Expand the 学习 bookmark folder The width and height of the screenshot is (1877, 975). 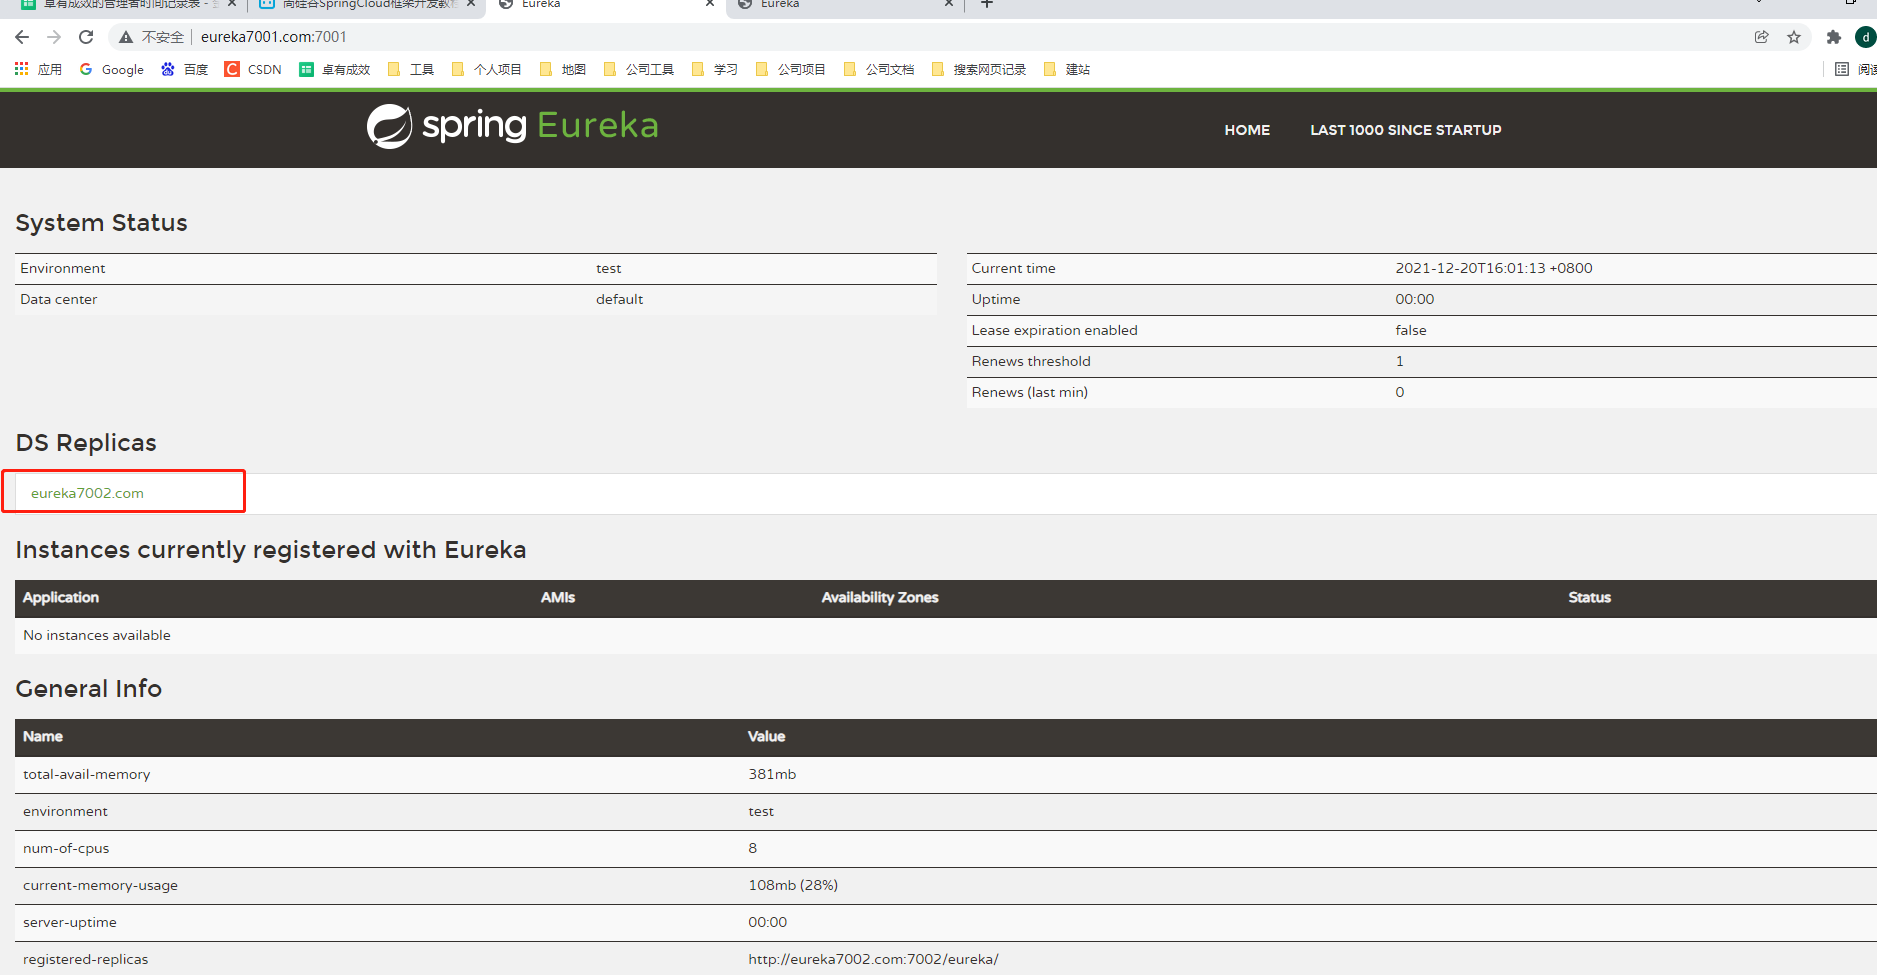pos(715,69)
